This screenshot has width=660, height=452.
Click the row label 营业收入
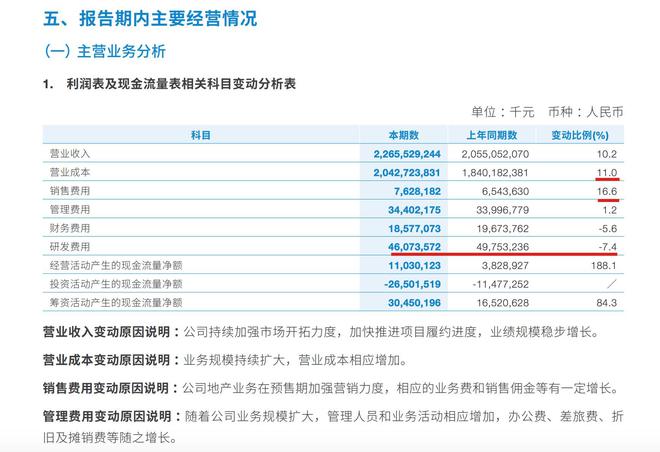pyautogui.click(x=70, y=154)
